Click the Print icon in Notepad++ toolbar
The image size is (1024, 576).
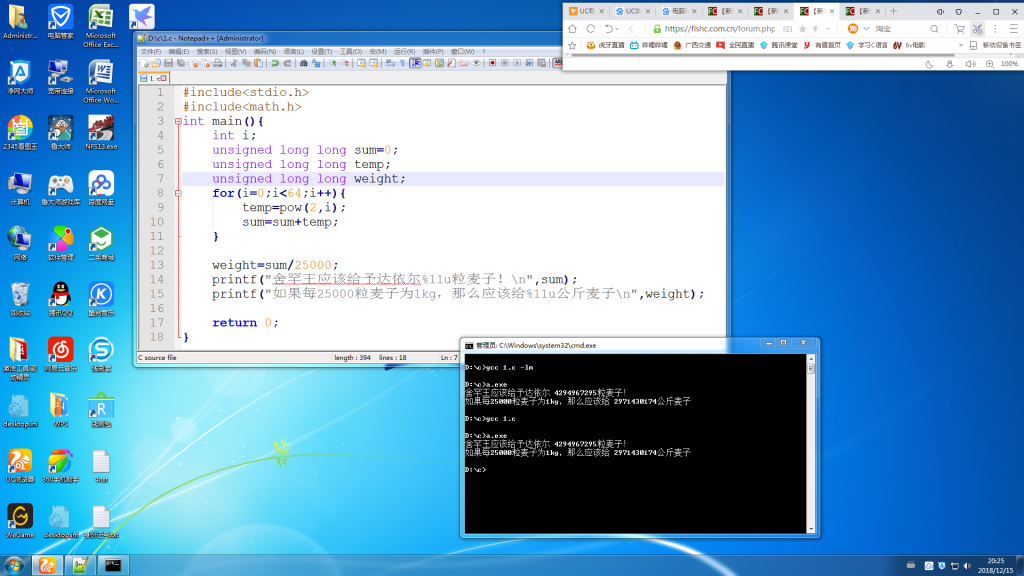(217, 63)
